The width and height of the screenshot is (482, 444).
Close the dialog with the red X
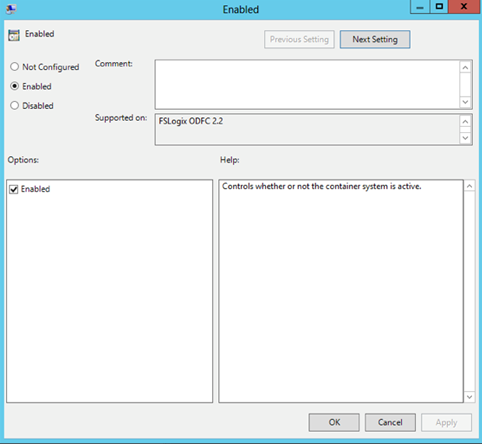[464, 7]
